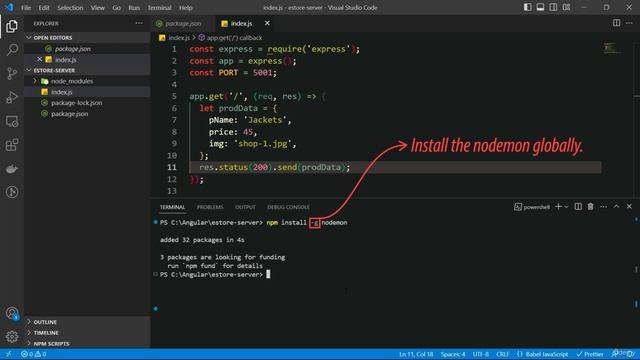Open Customize Layout icon in title bar
The image size is (640, 360).
pos(566,7)
